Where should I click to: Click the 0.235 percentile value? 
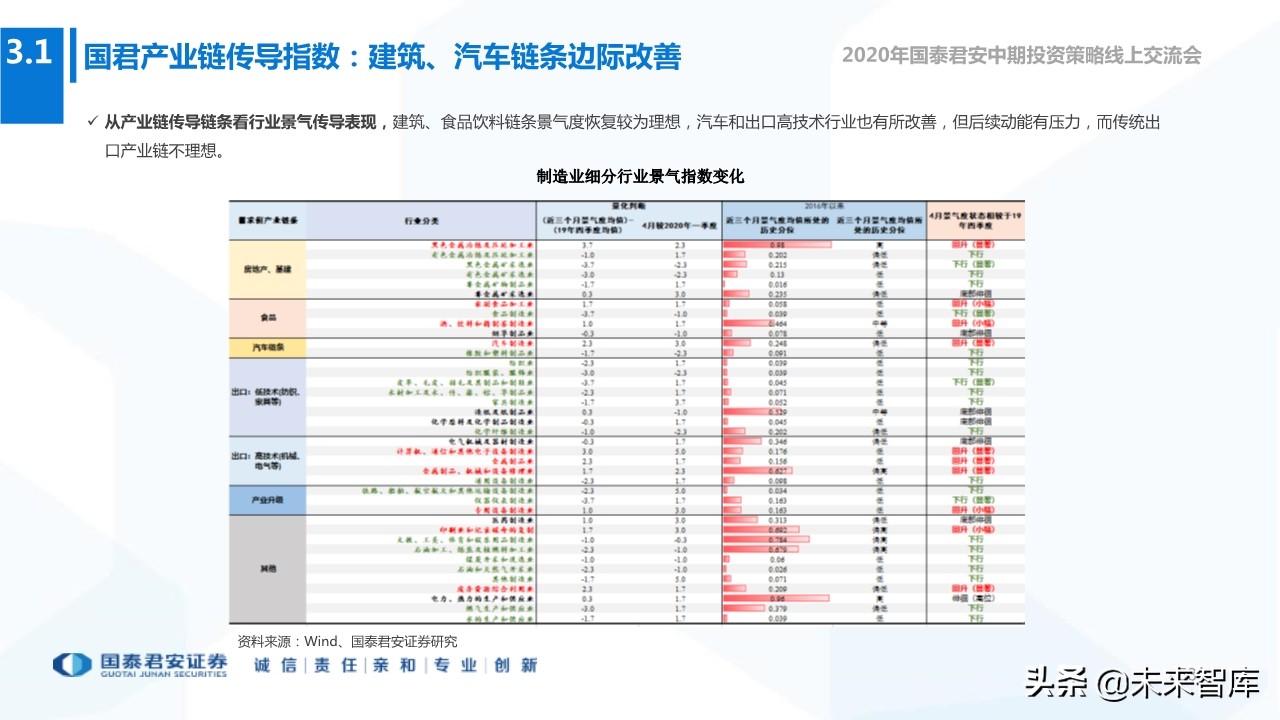(x=778, y=294)
